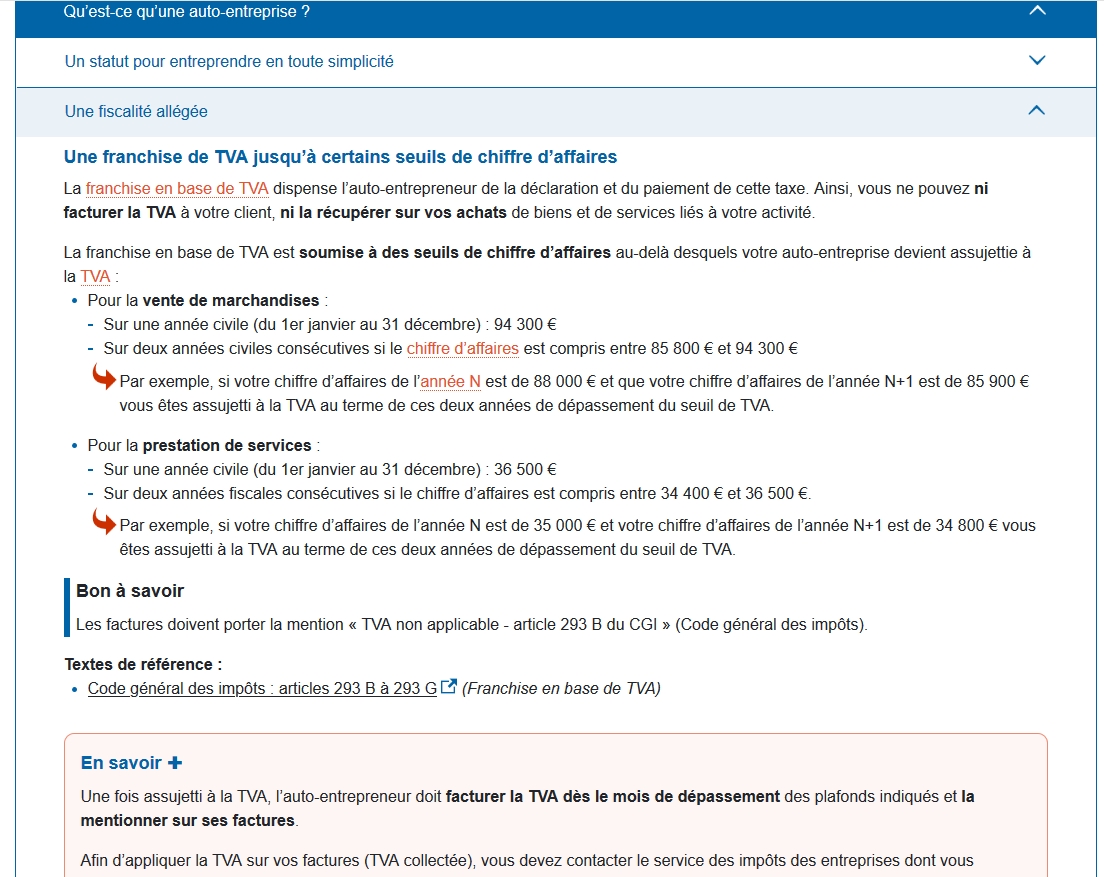Open the "franchise en base de TVA" link
This screenshot has height=877, width=1104.
point(177,189)
